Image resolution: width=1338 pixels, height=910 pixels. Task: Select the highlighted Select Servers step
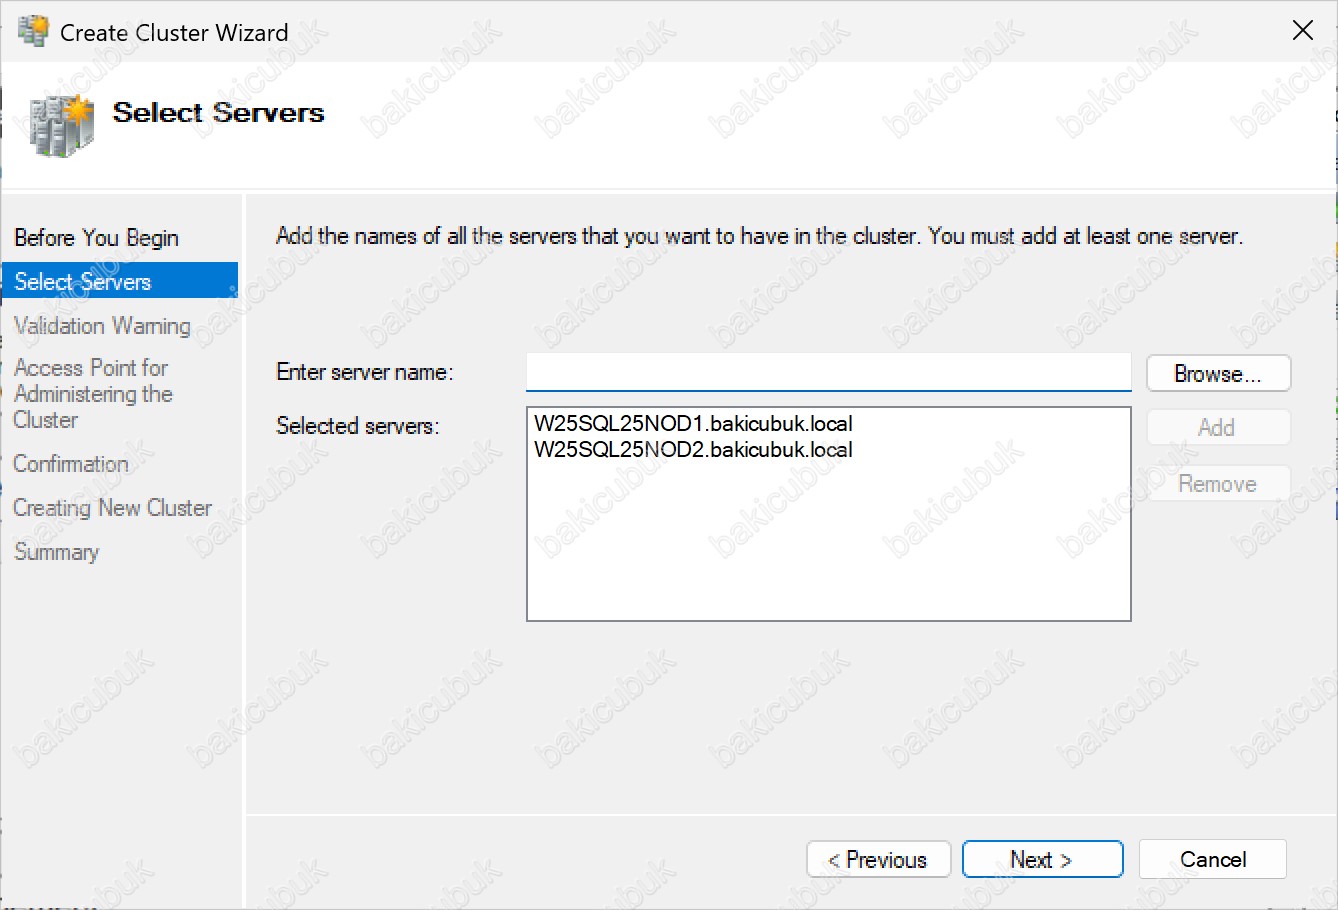[x=83, y=282]
